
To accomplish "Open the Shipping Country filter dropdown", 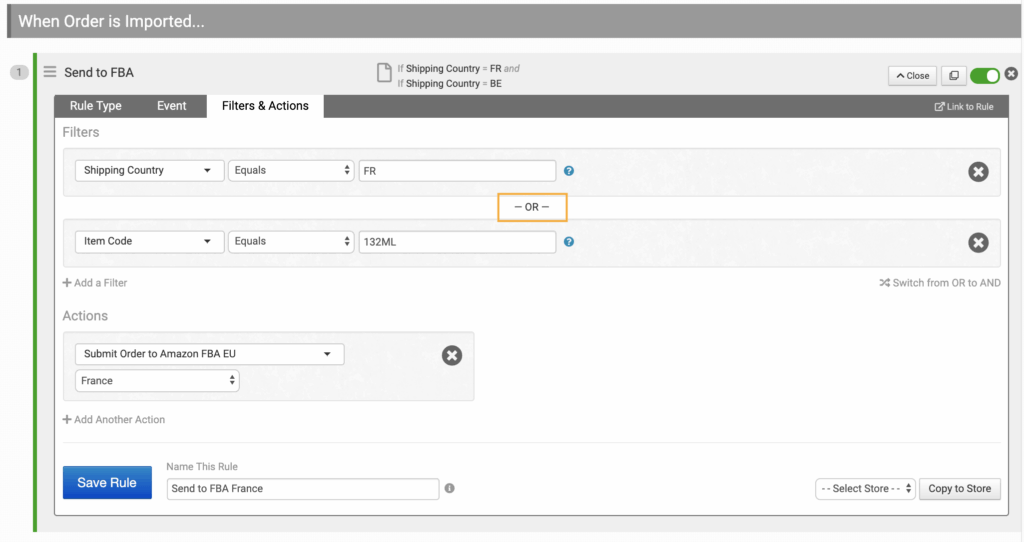I will point(149,171).
